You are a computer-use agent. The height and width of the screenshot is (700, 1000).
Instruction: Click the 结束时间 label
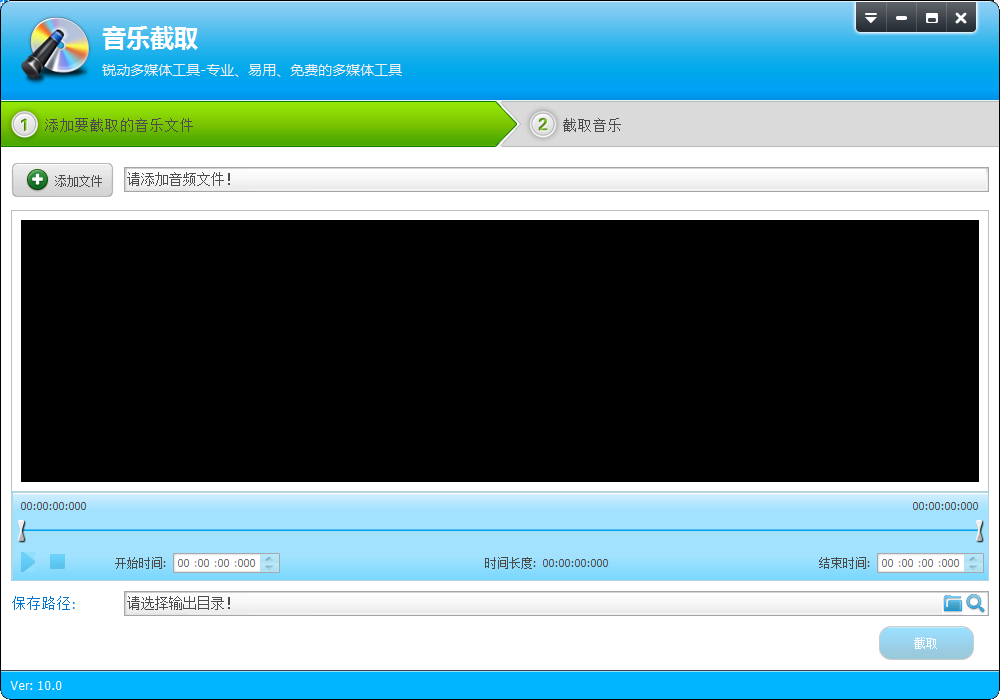pos(844,563)
